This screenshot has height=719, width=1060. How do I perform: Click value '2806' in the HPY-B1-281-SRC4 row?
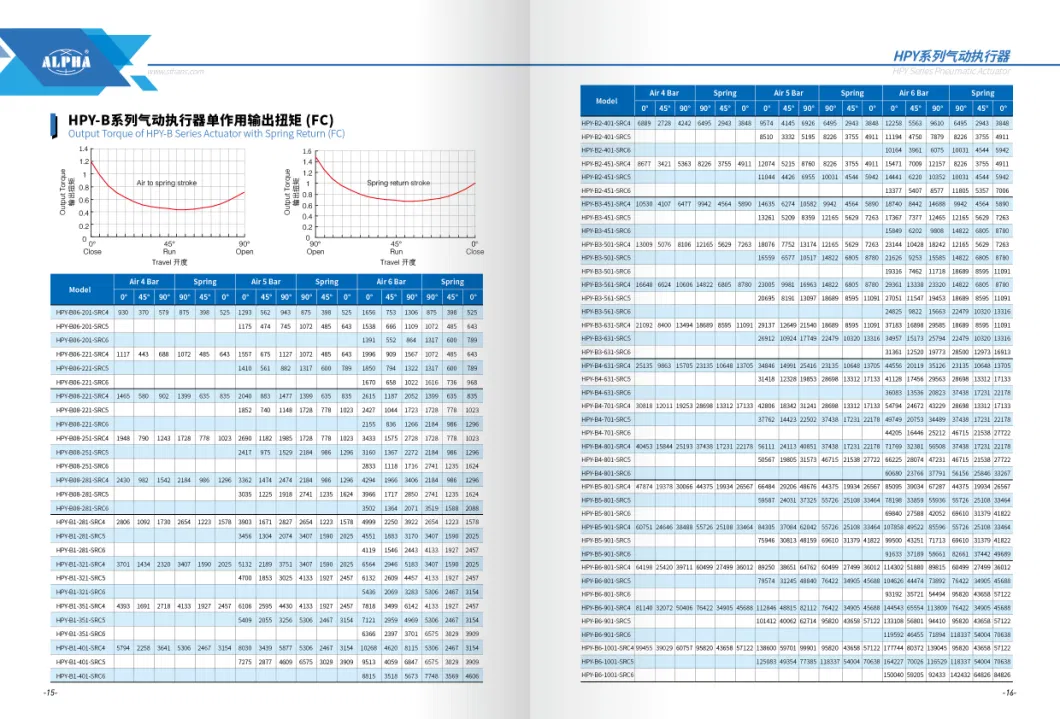[123, 522]
